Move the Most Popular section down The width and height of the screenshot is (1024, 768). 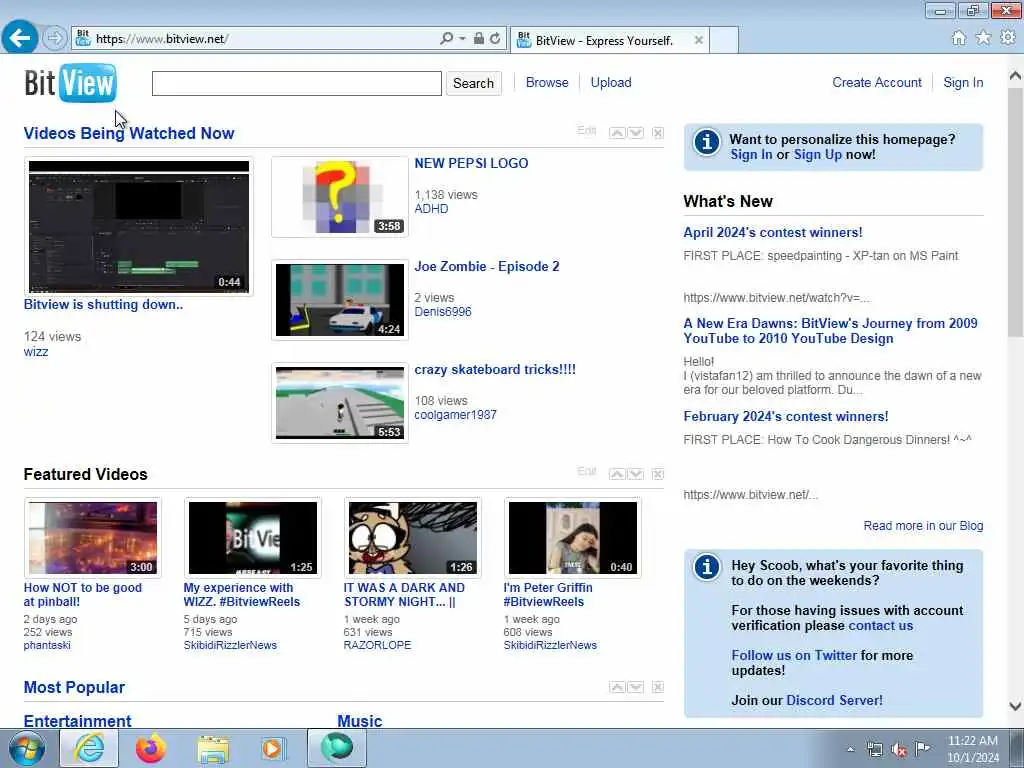tap(635, 687)
